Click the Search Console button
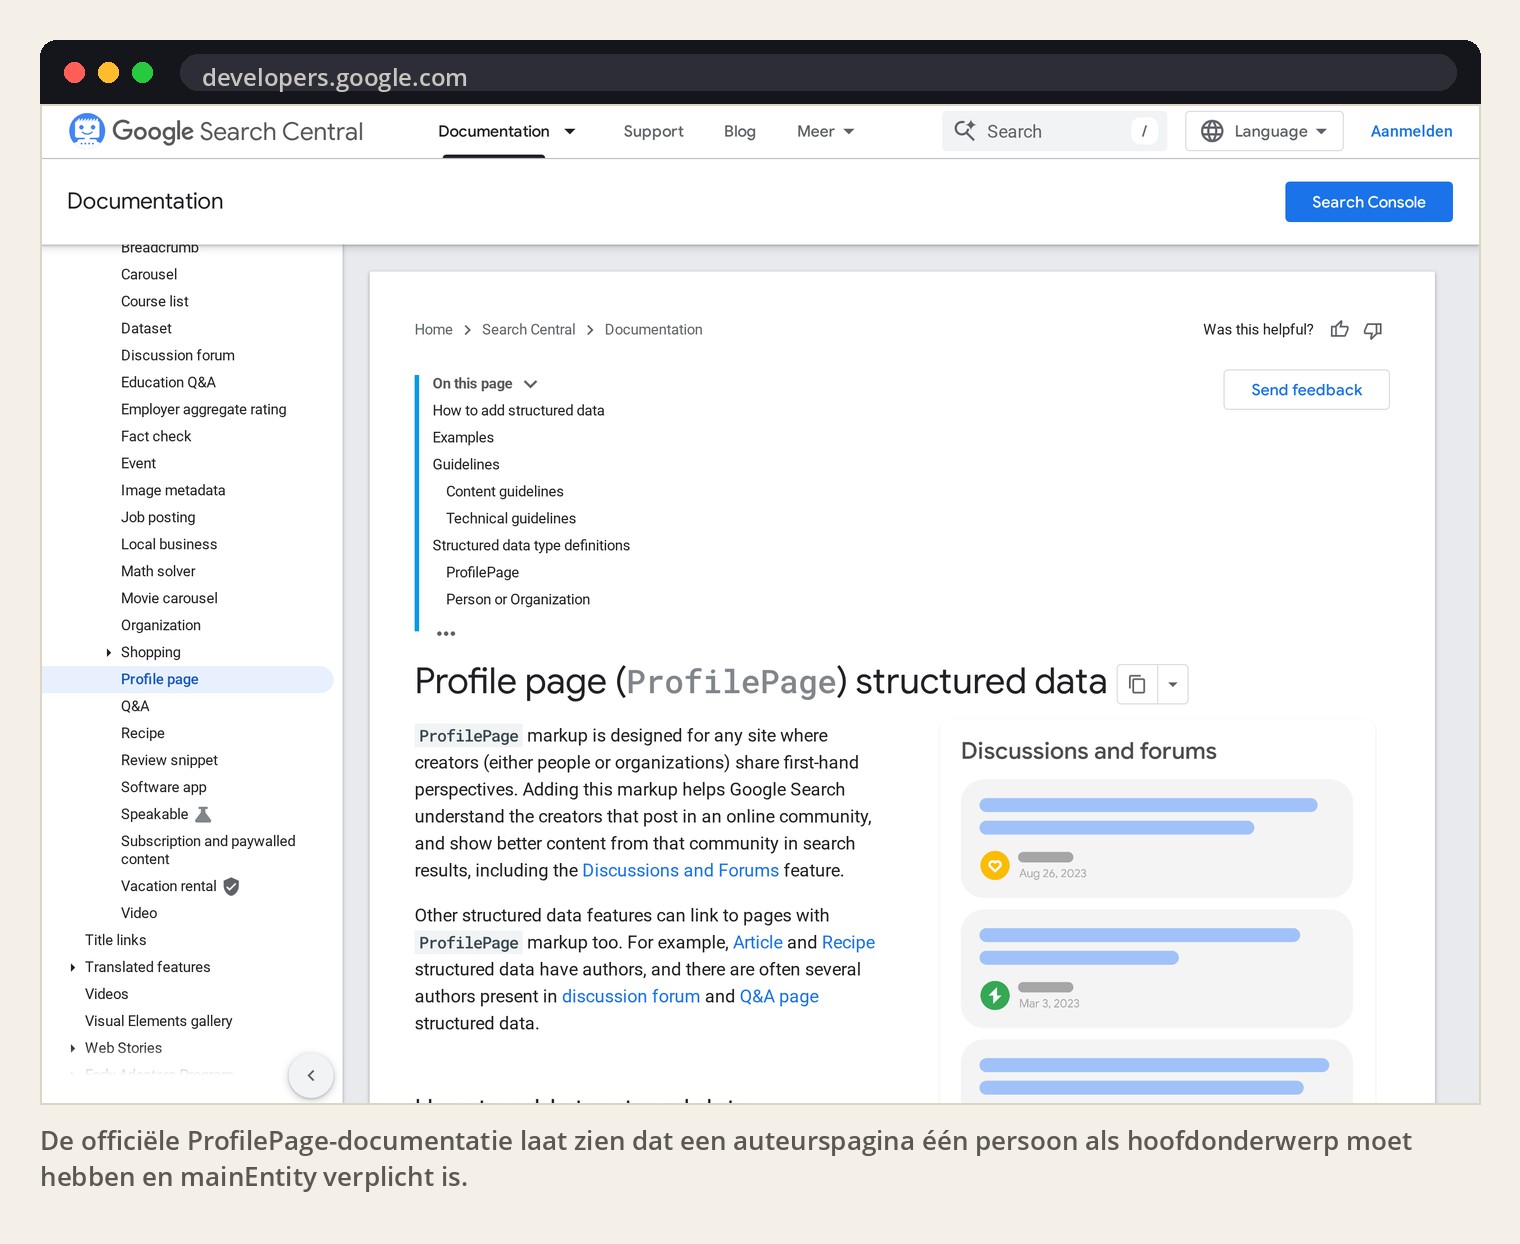Image resolution: width=1520 pixels, height=1244 pixels. click(x=1368, y=202)
